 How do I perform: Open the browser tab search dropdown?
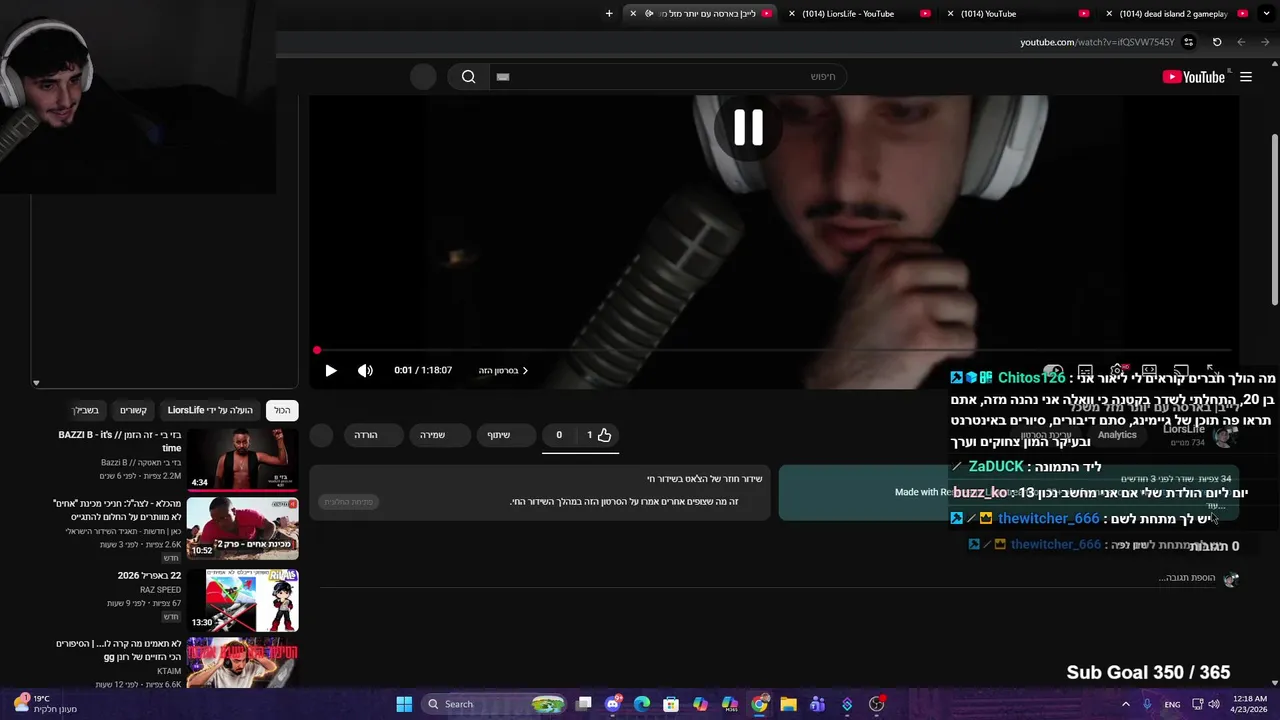1266,14
